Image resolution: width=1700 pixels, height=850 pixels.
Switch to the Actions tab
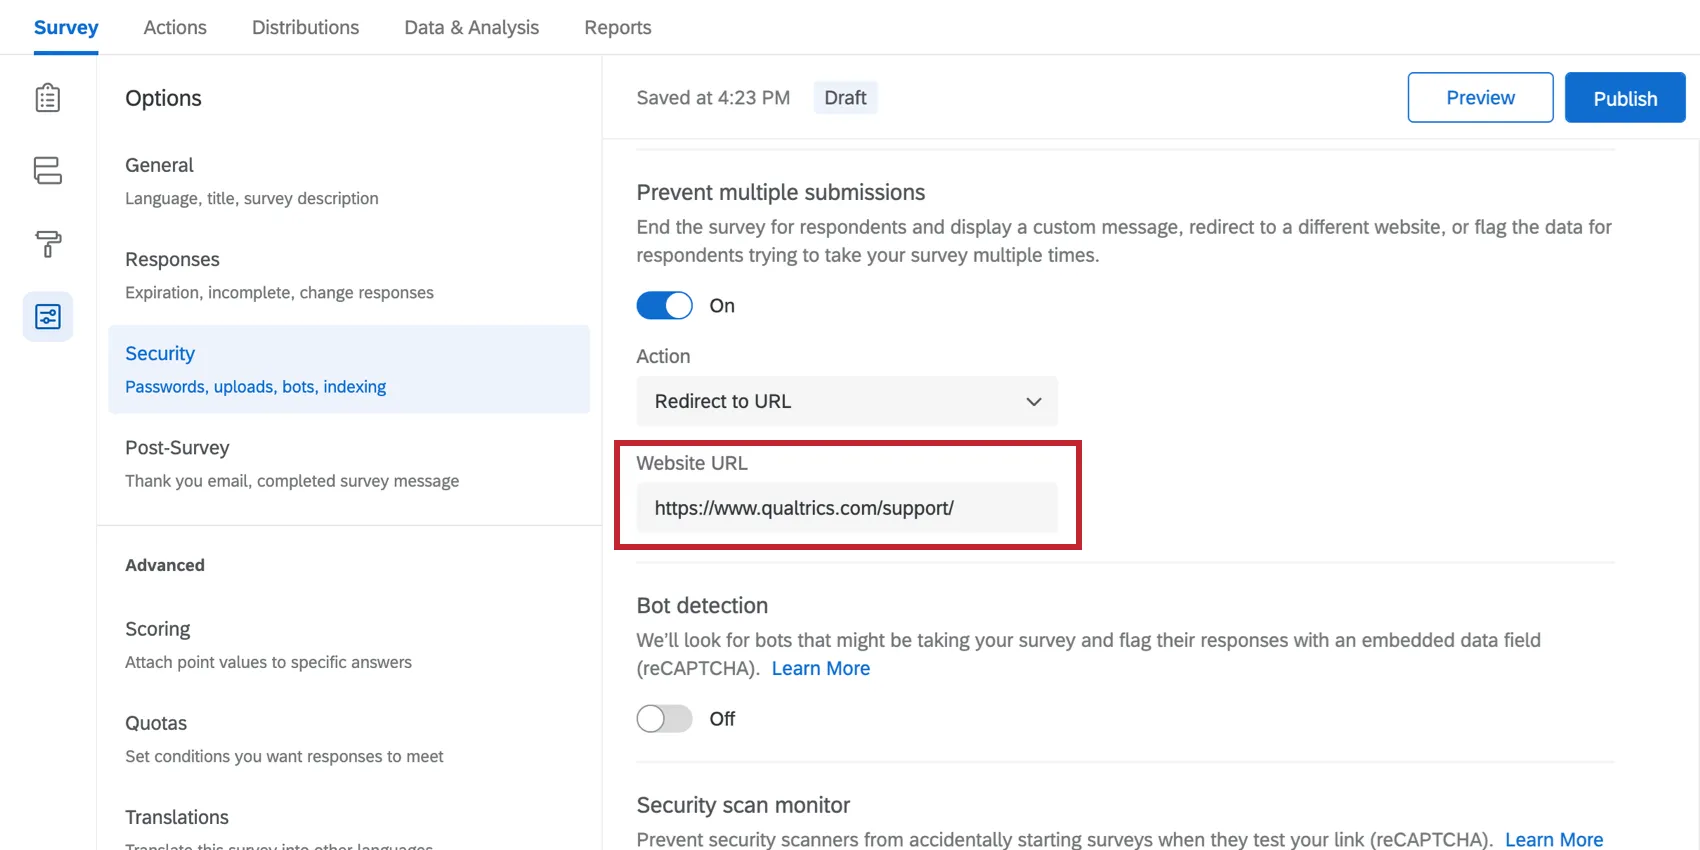(x=175, y=28)
